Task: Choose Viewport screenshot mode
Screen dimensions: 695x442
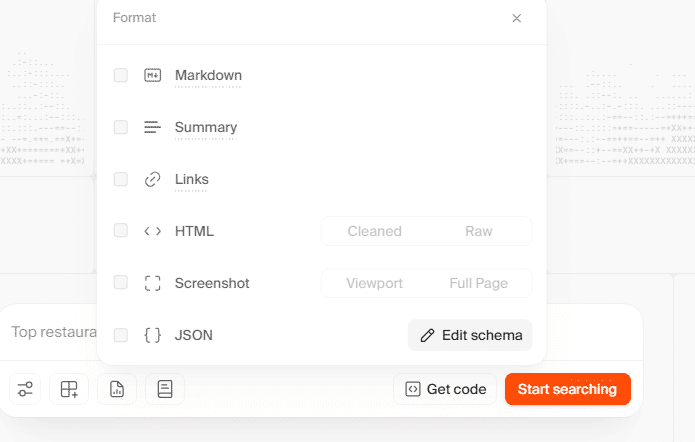Action: click(374, 283)
